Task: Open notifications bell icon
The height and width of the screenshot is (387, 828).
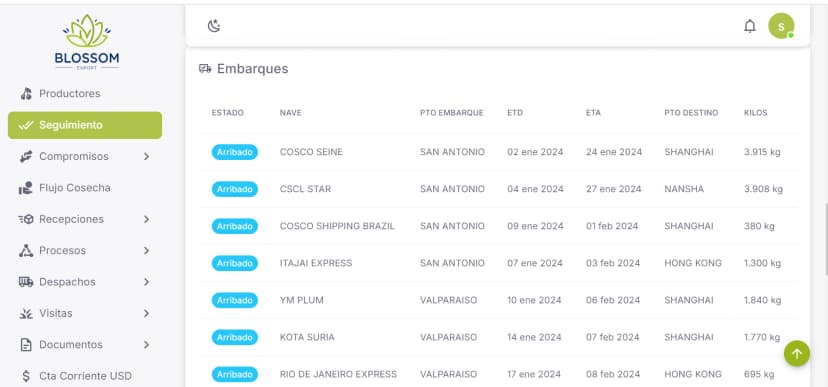Action: (x=750, y=26)
